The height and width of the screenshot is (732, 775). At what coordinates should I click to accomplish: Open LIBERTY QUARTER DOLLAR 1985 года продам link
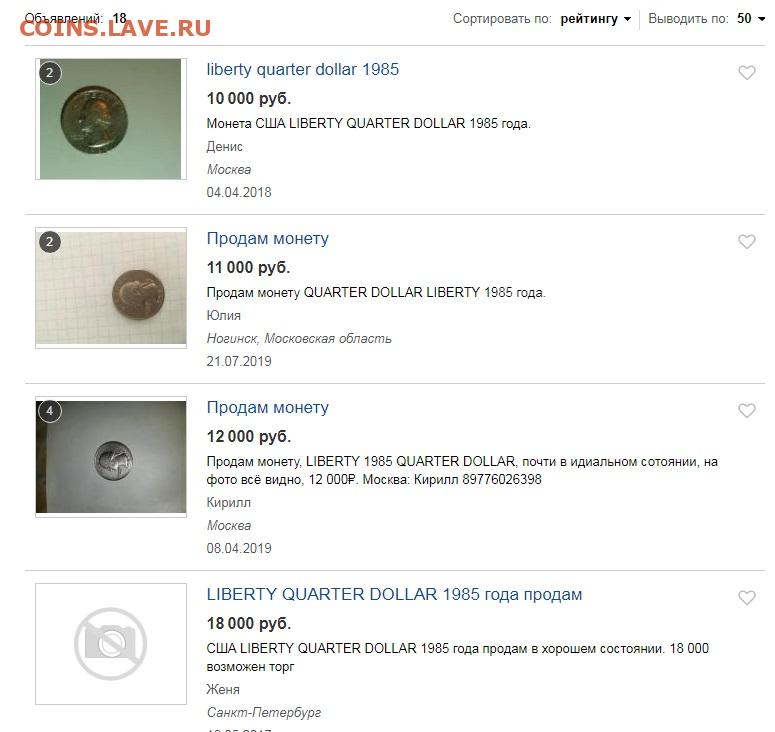[394, 594]
